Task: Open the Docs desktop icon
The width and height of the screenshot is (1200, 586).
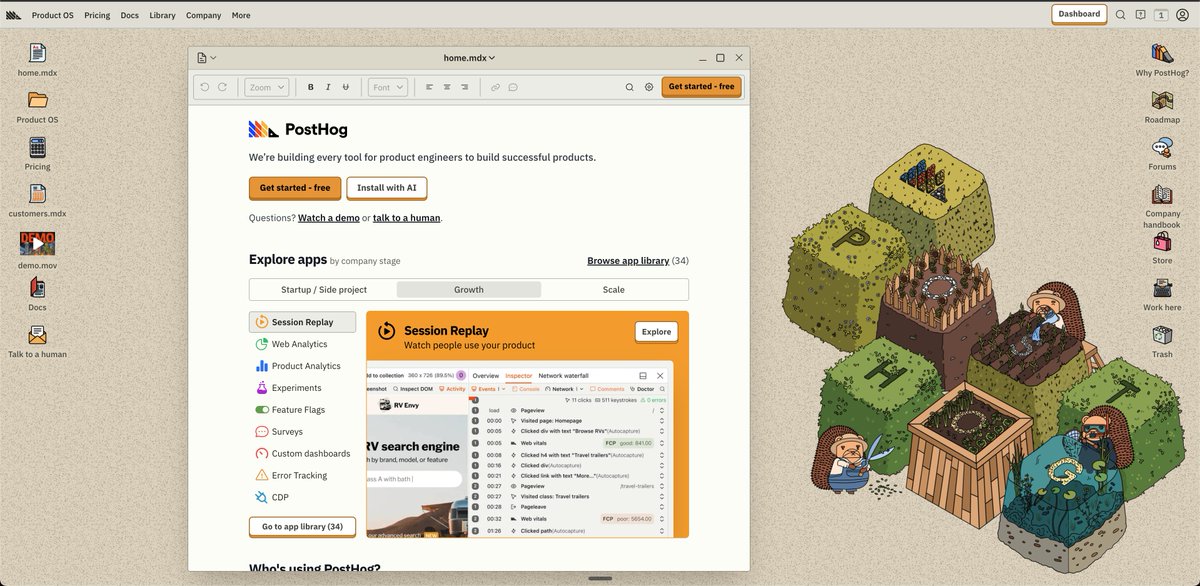Action: pyautogui.click(x=38, y=288)
